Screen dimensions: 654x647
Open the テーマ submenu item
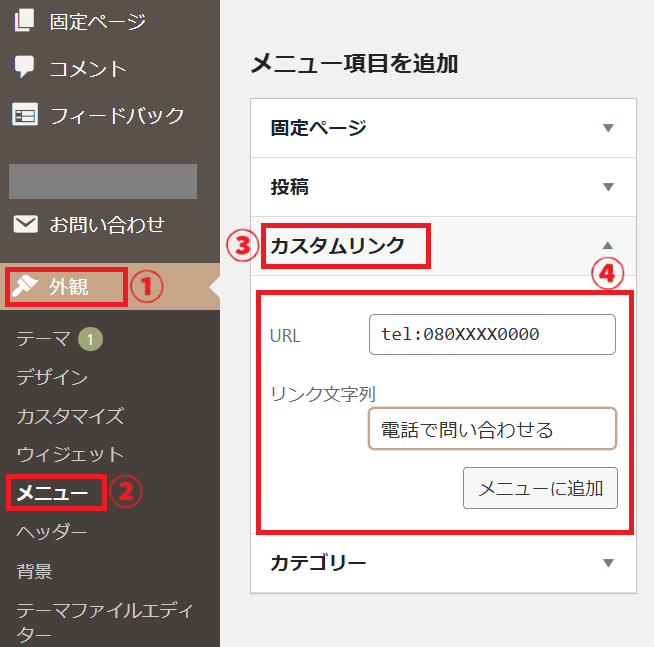click(x=43, y=338)
